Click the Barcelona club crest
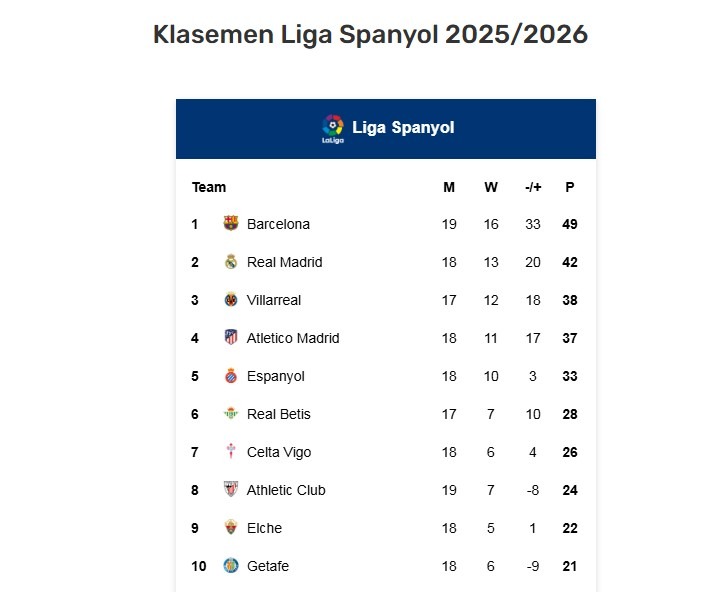 click(231, 224)
